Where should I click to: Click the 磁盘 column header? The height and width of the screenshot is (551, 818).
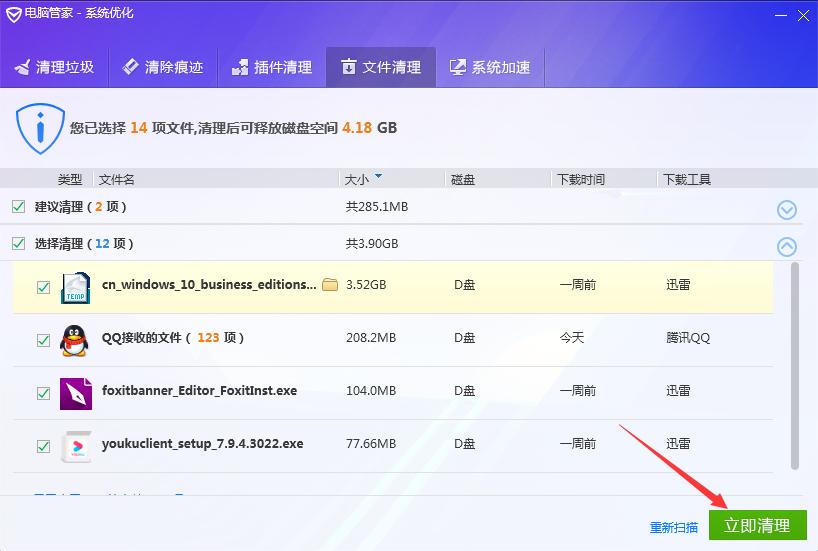coord(463,179)
